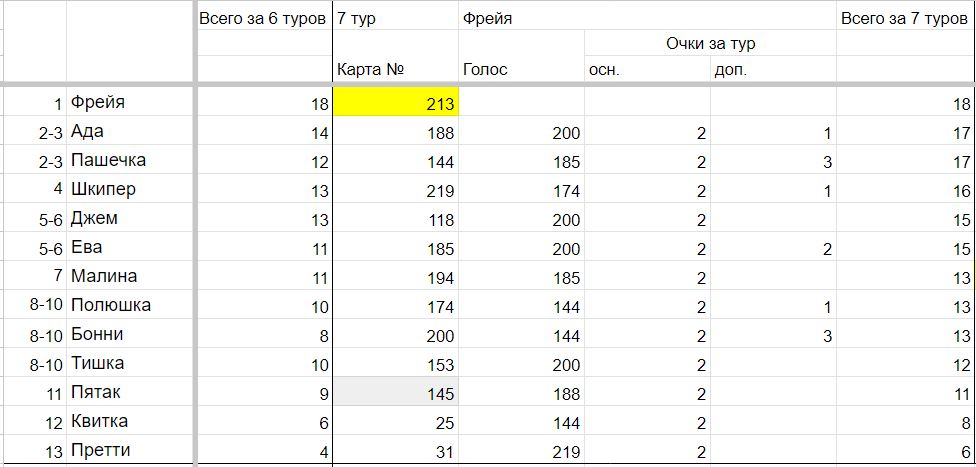976x467 pixels.
Task: Select the 'доп.' subheader cell
Action: point(773,69)
